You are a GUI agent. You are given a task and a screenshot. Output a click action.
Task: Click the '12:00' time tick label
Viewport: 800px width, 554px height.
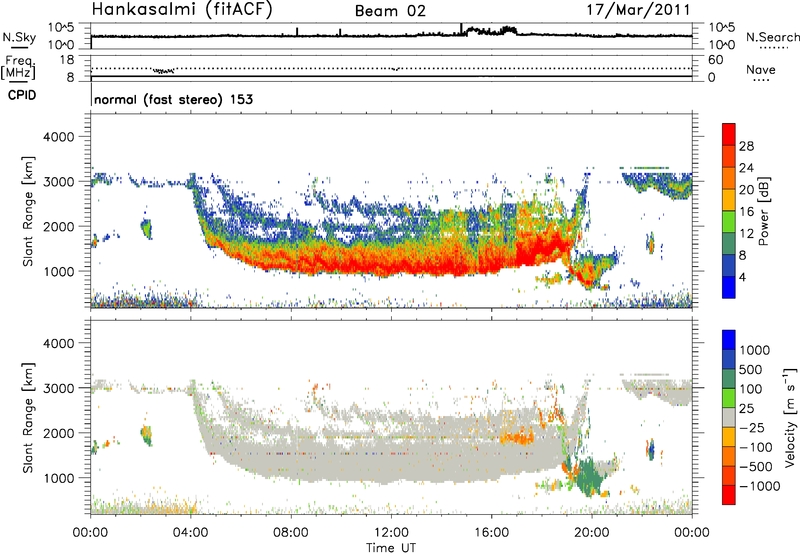(391, 533)
